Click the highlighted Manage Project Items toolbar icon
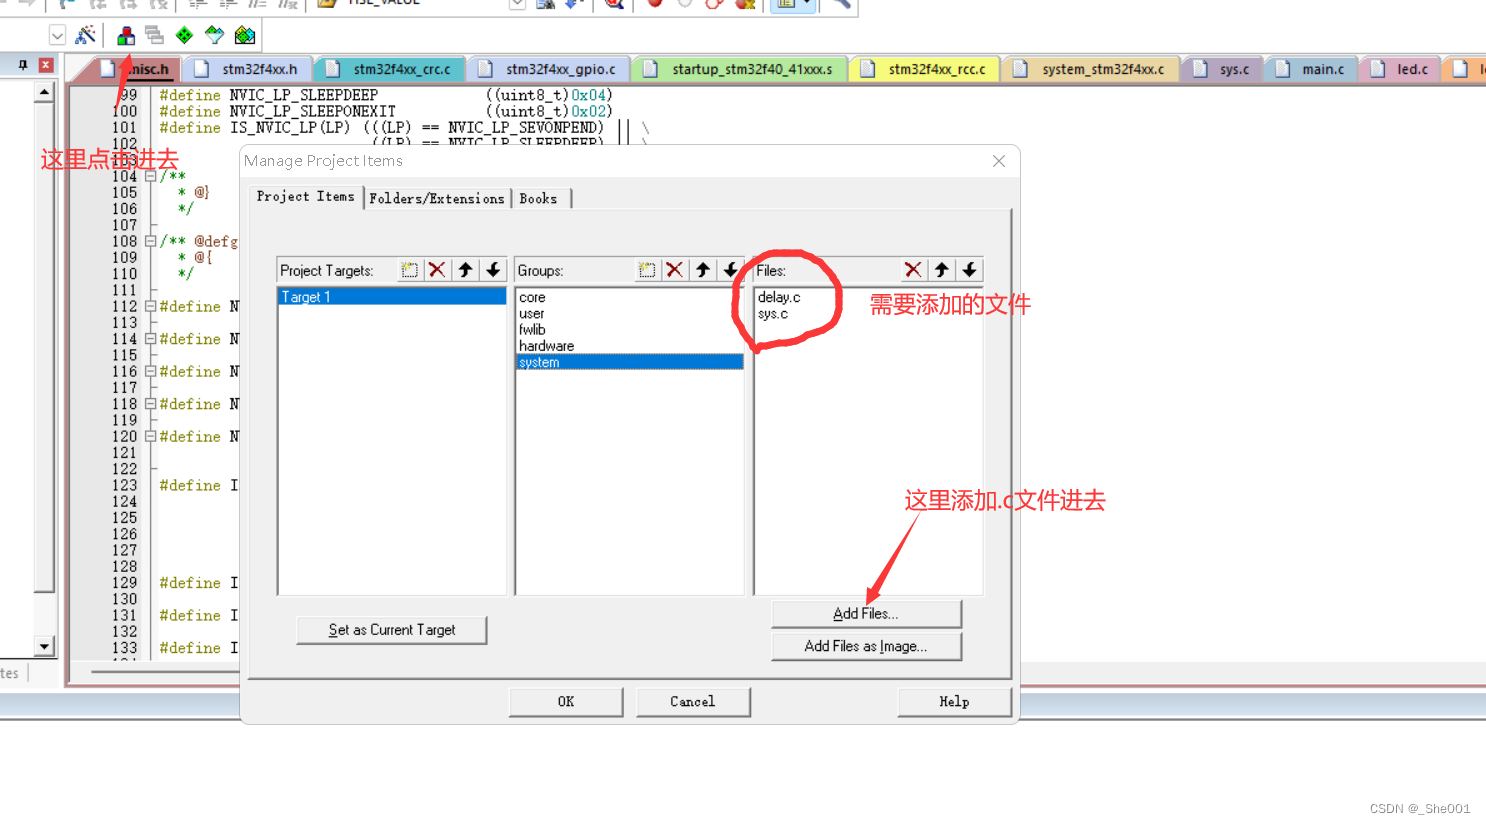The width and height of the screenshot is (1486, 824). pyautogui.click(x=125, y=35)
